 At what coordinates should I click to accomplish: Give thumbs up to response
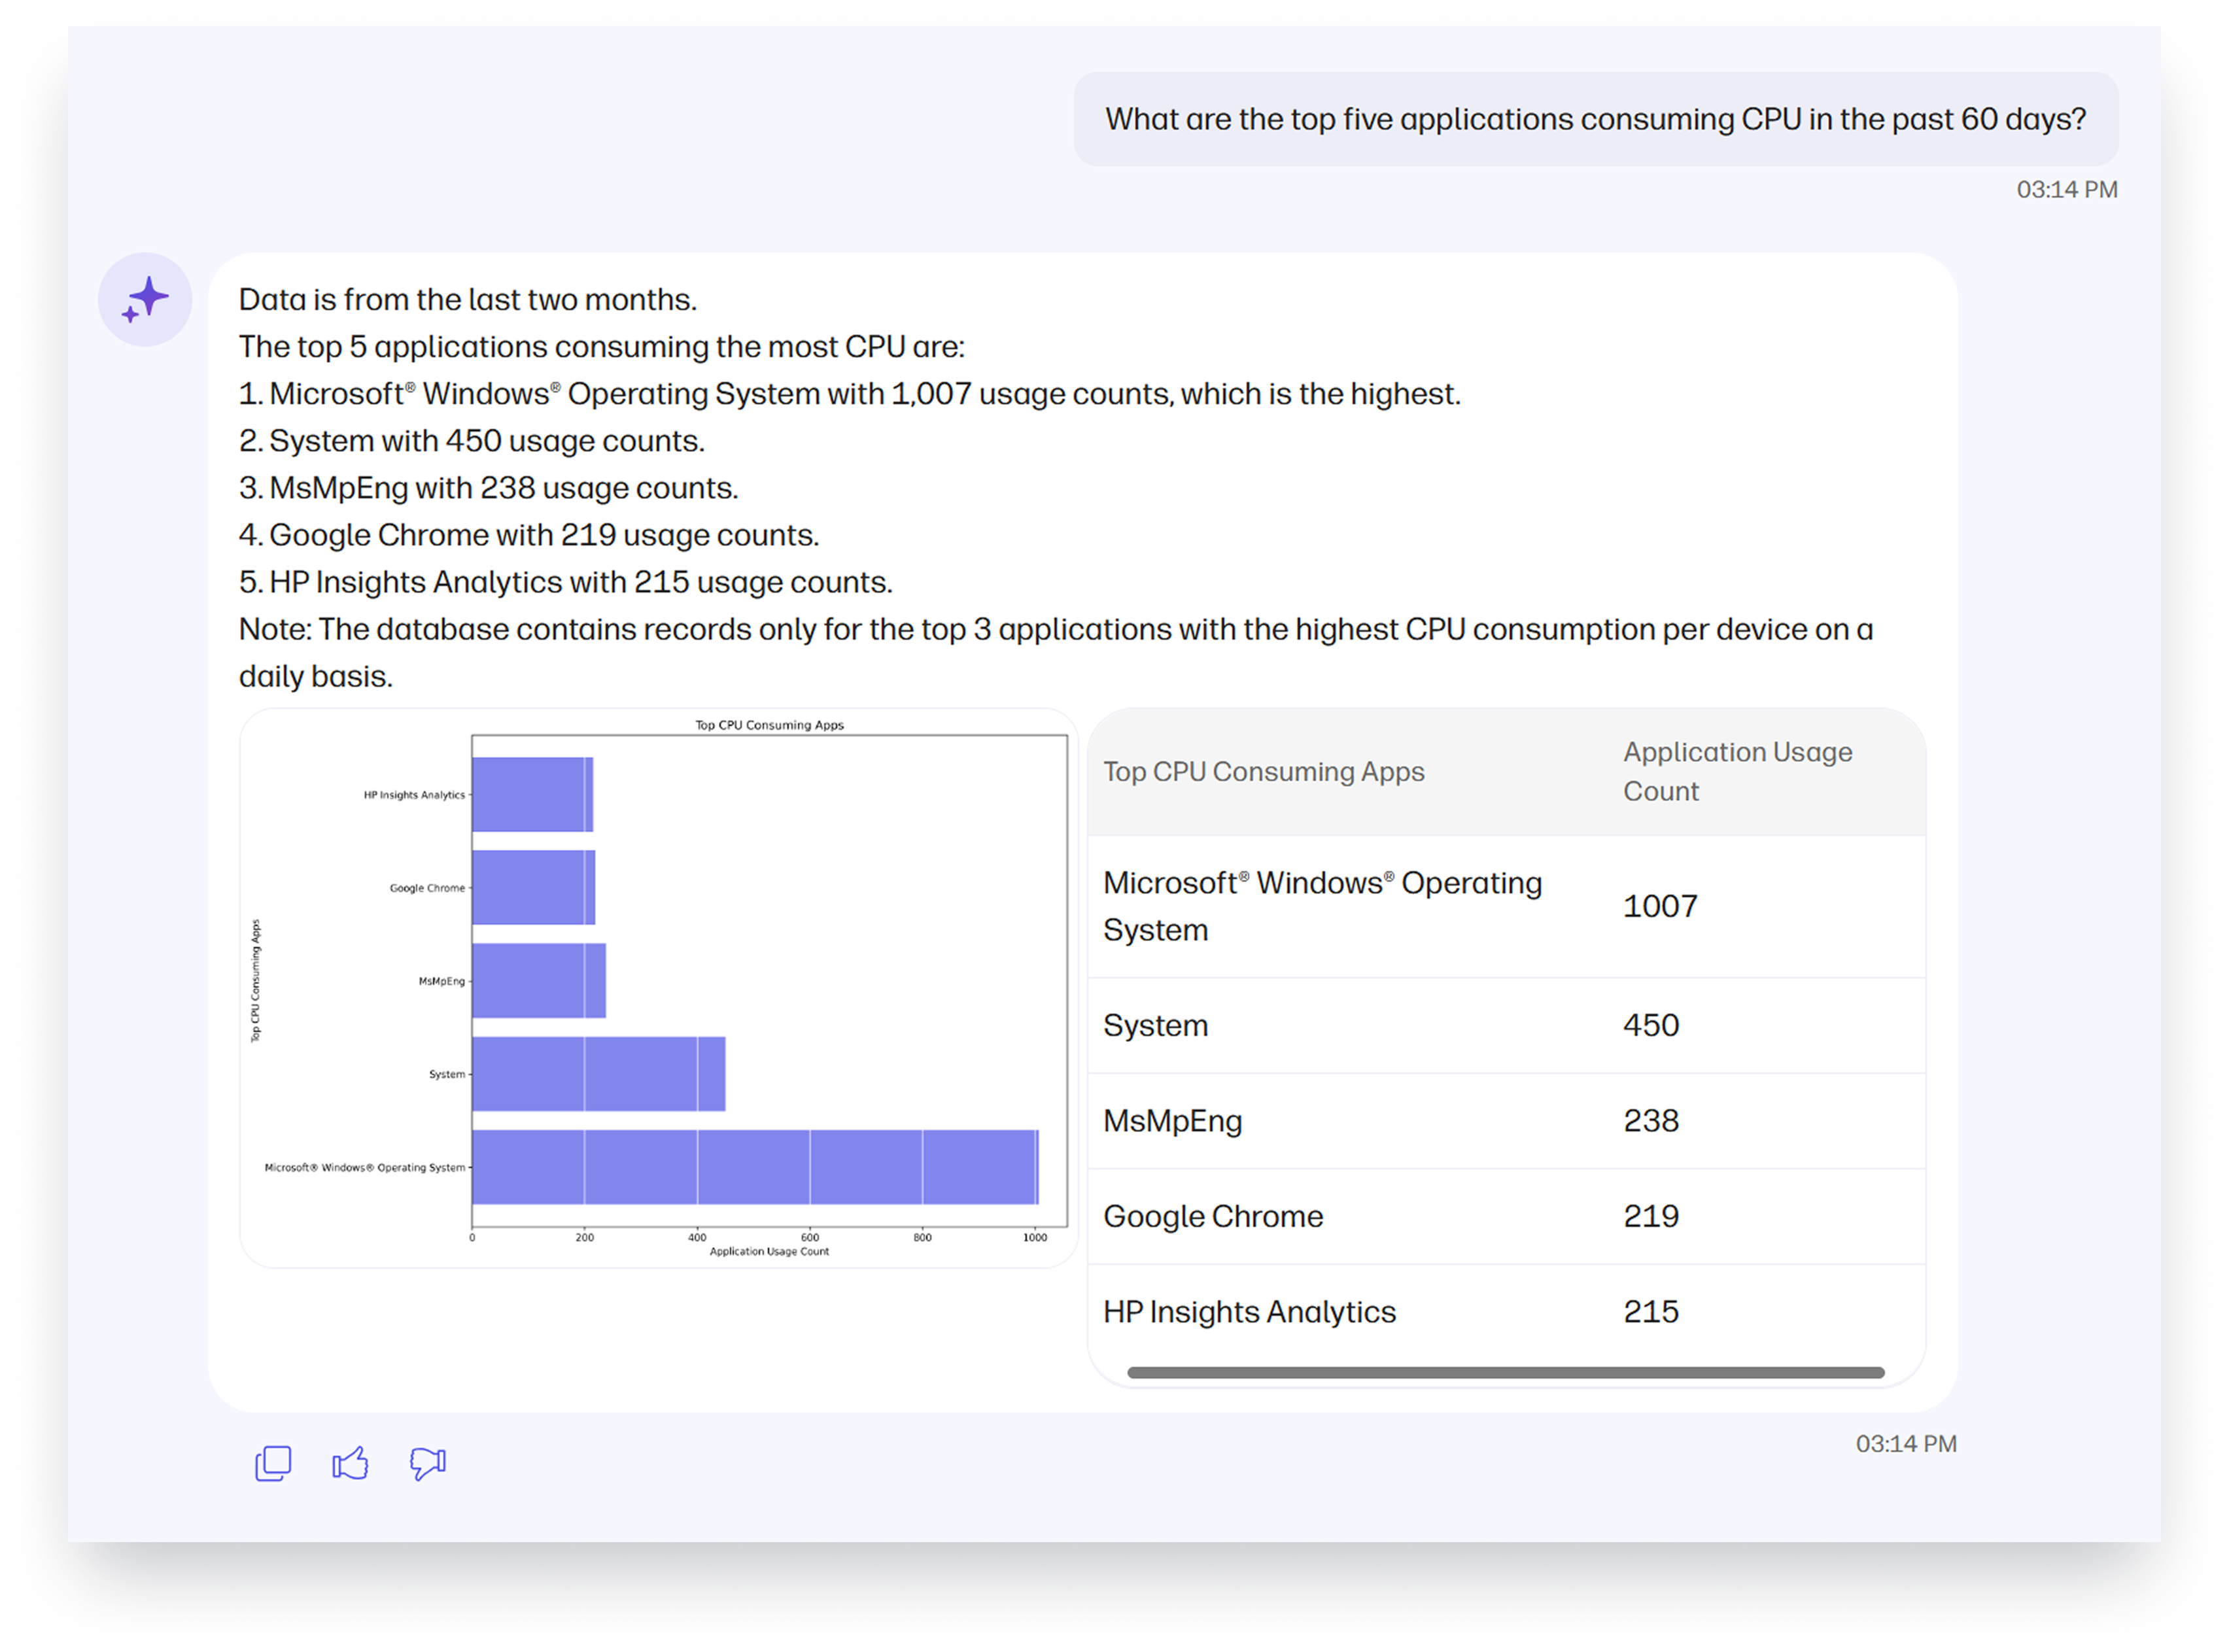(350, 1464)
